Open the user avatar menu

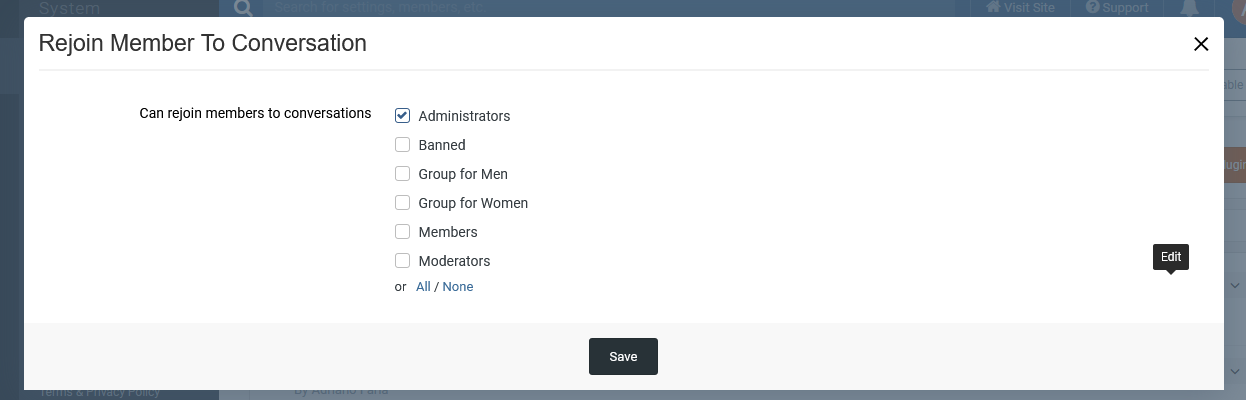(1238, 8)
